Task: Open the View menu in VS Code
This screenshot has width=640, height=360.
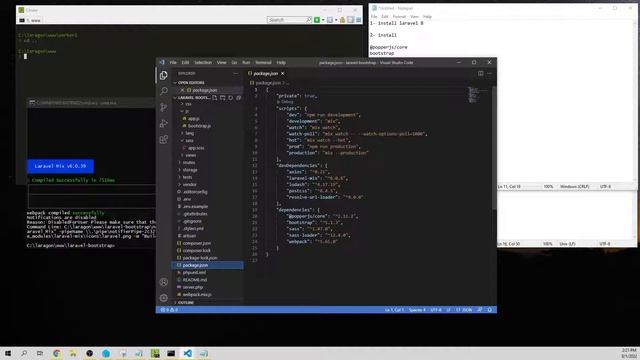Action: click(222, 62)
